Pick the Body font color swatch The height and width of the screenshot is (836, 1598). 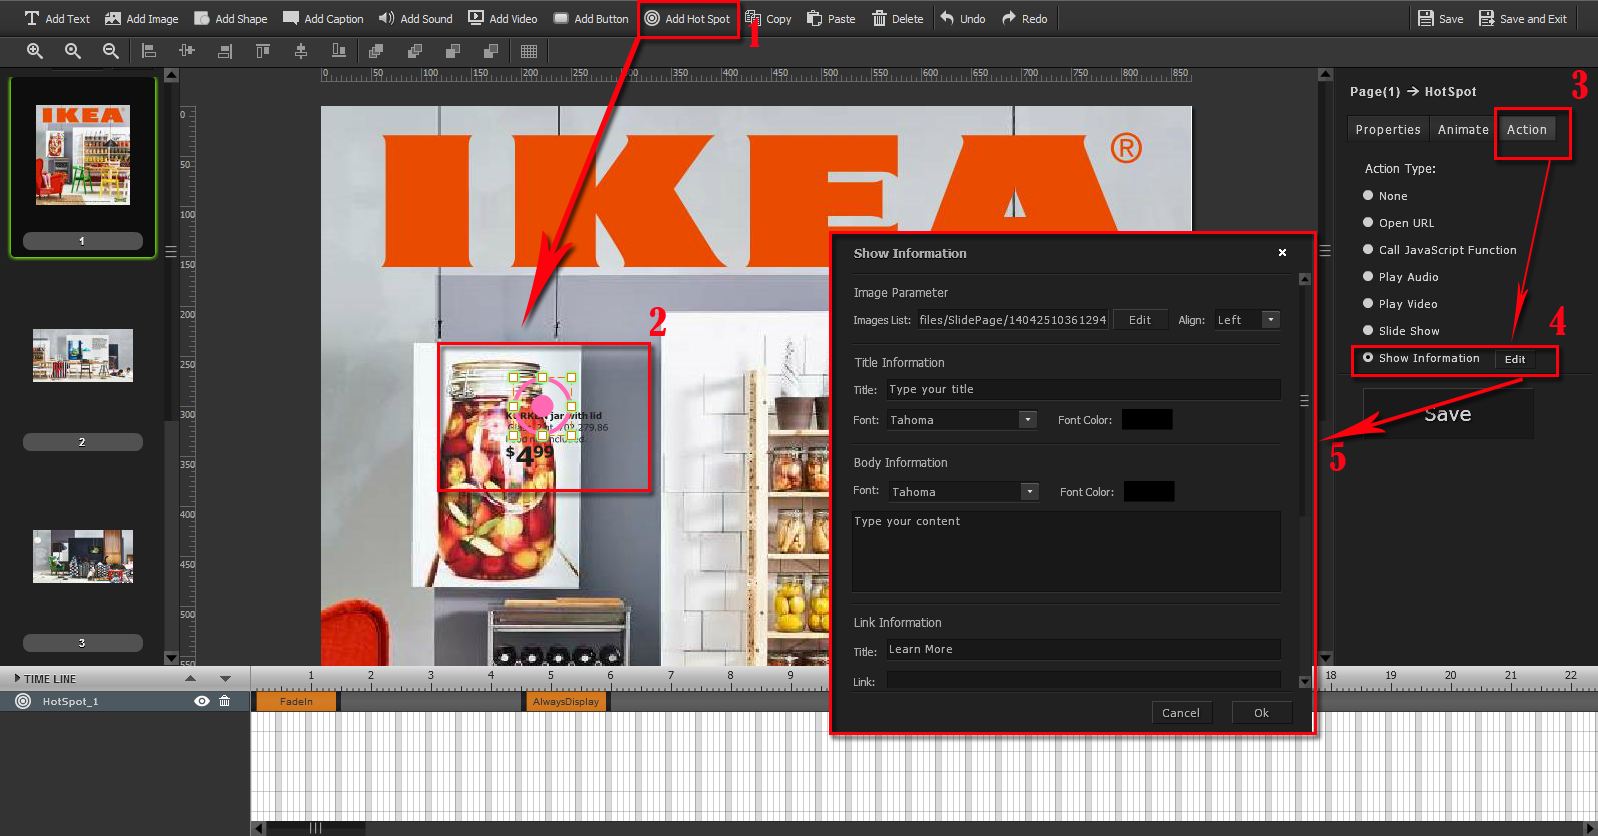pos(1149,491)
